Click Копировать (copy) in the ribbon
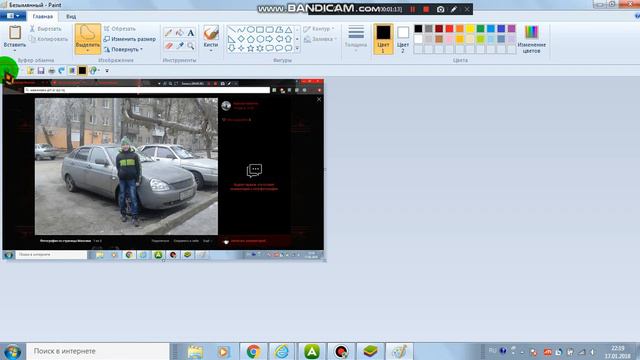Screen dimensions: 640x360 [49, 39]
